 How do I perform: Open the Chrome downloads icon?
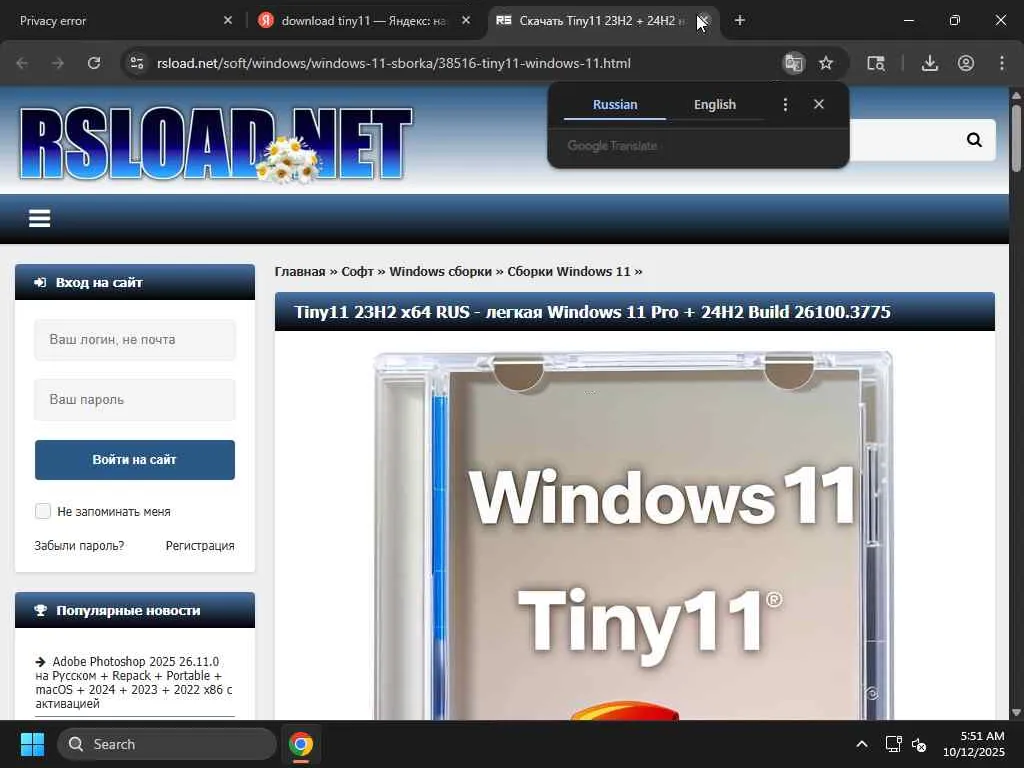pos(929,63)
